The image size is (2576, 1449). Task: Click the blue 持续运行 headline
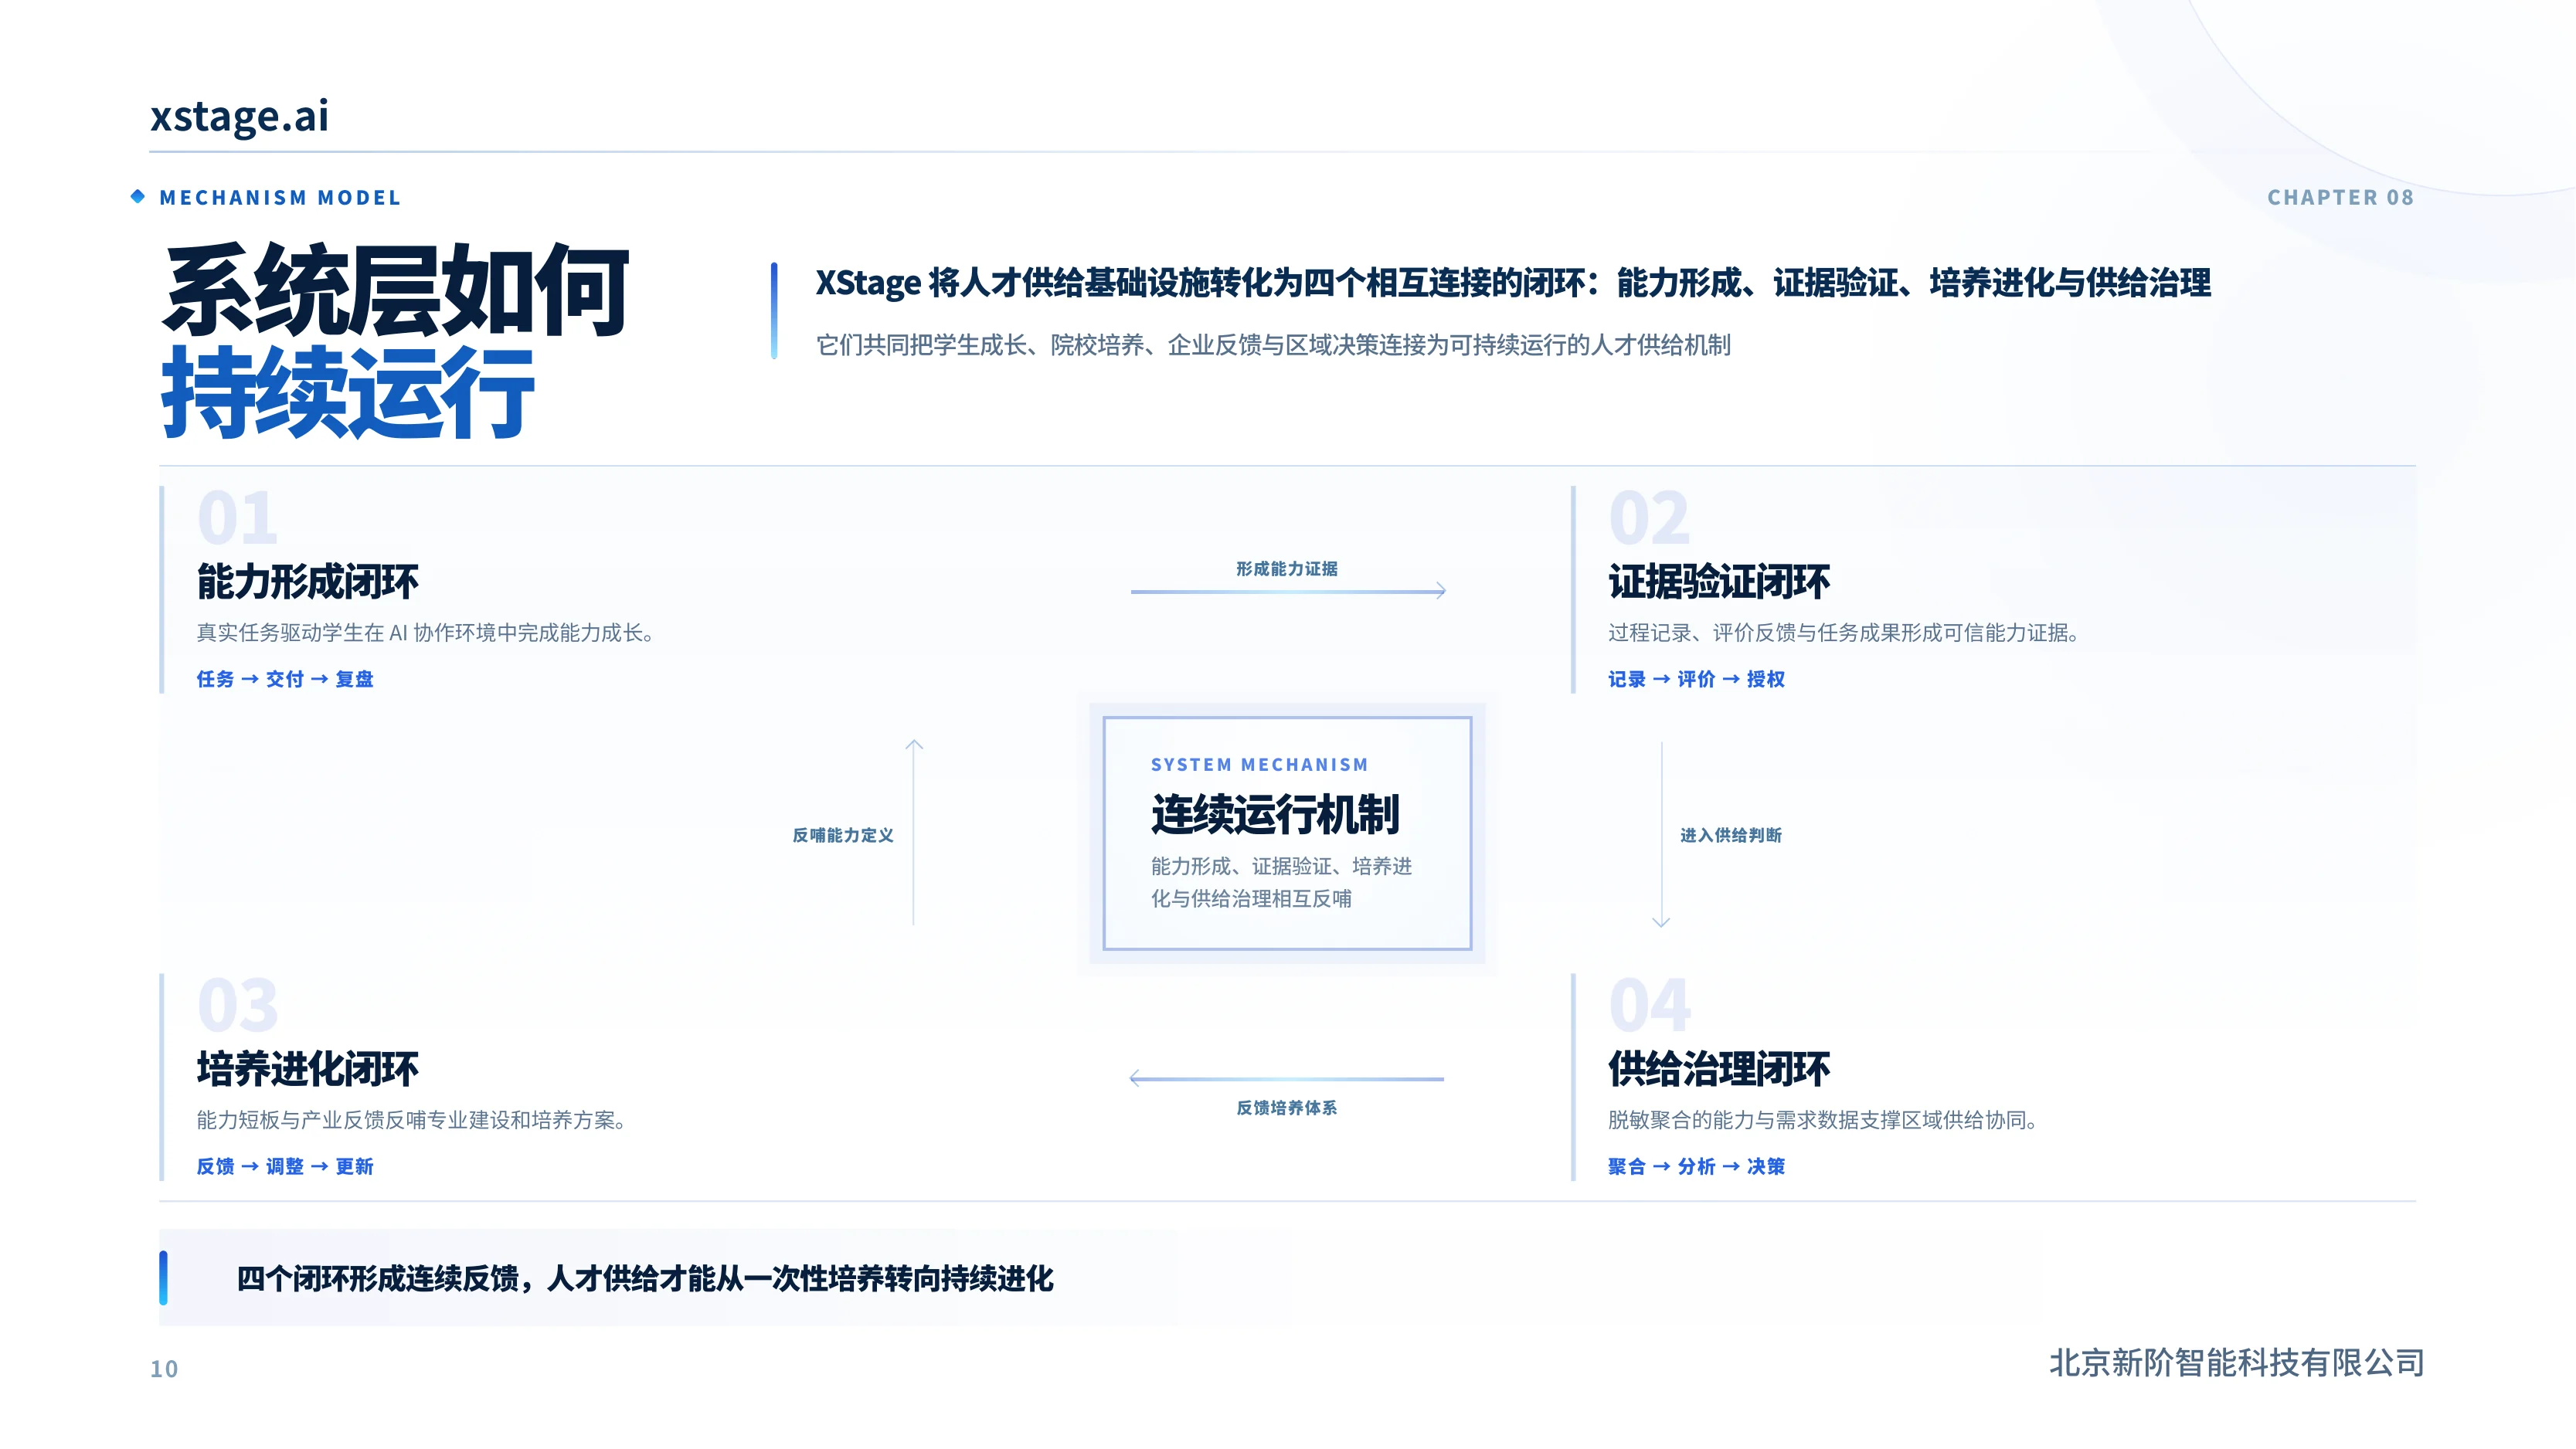pos(349,393)
